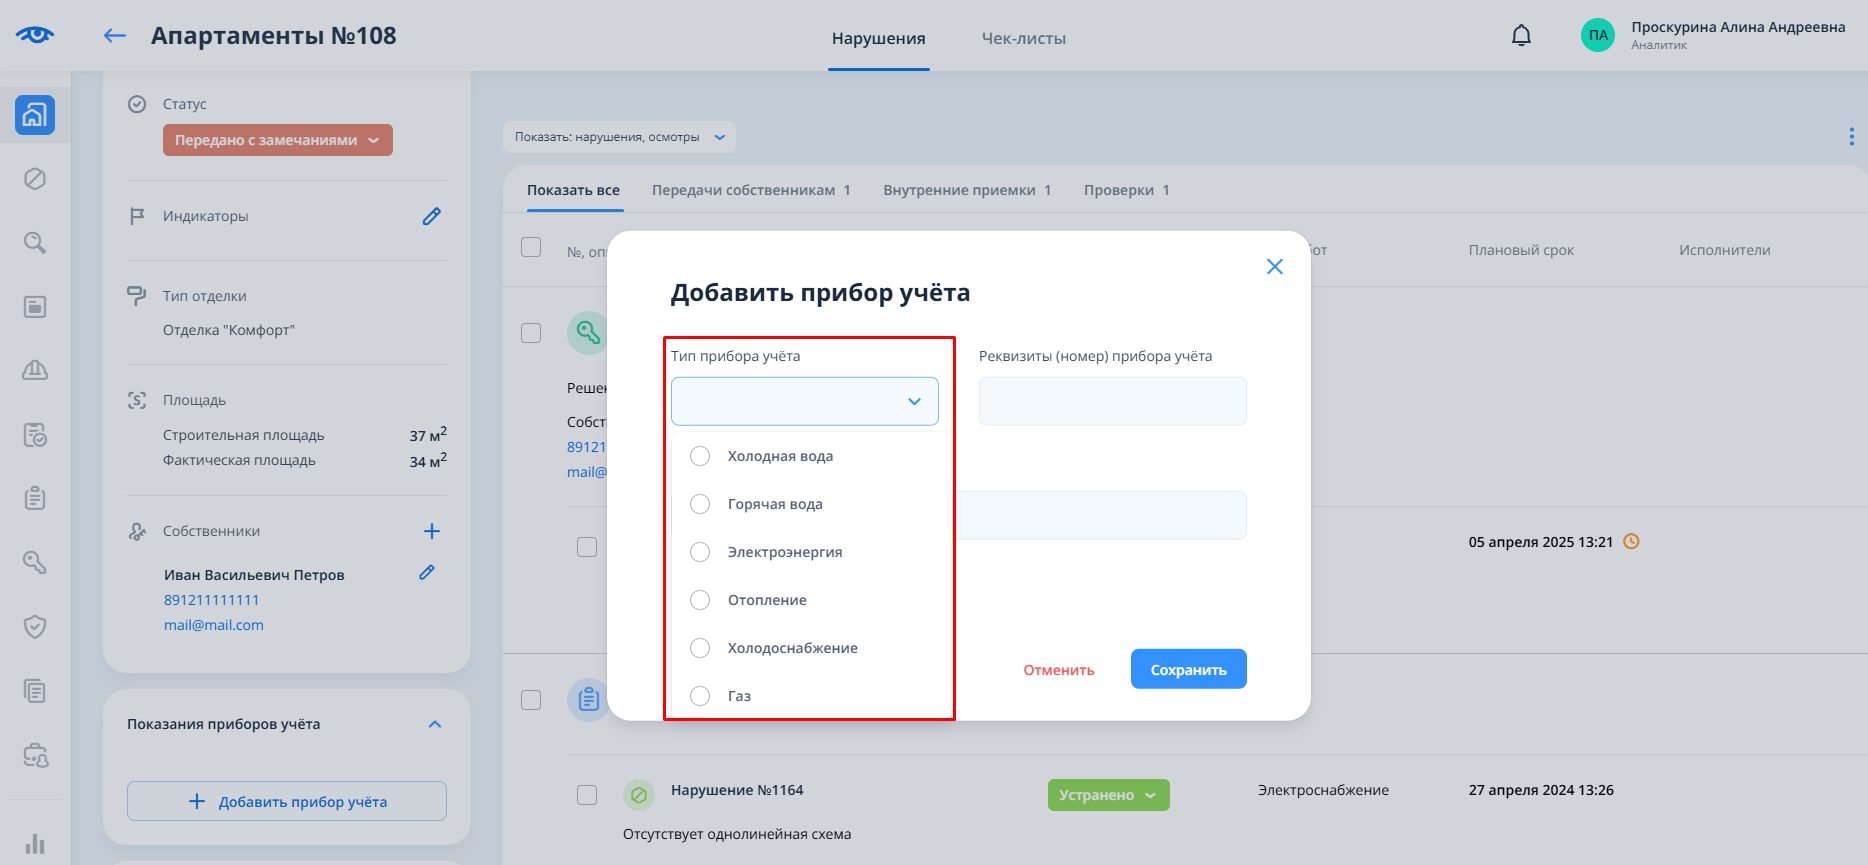Open the search icon in the left sidebar
The image size is (1868, 865).
[35, 243]
